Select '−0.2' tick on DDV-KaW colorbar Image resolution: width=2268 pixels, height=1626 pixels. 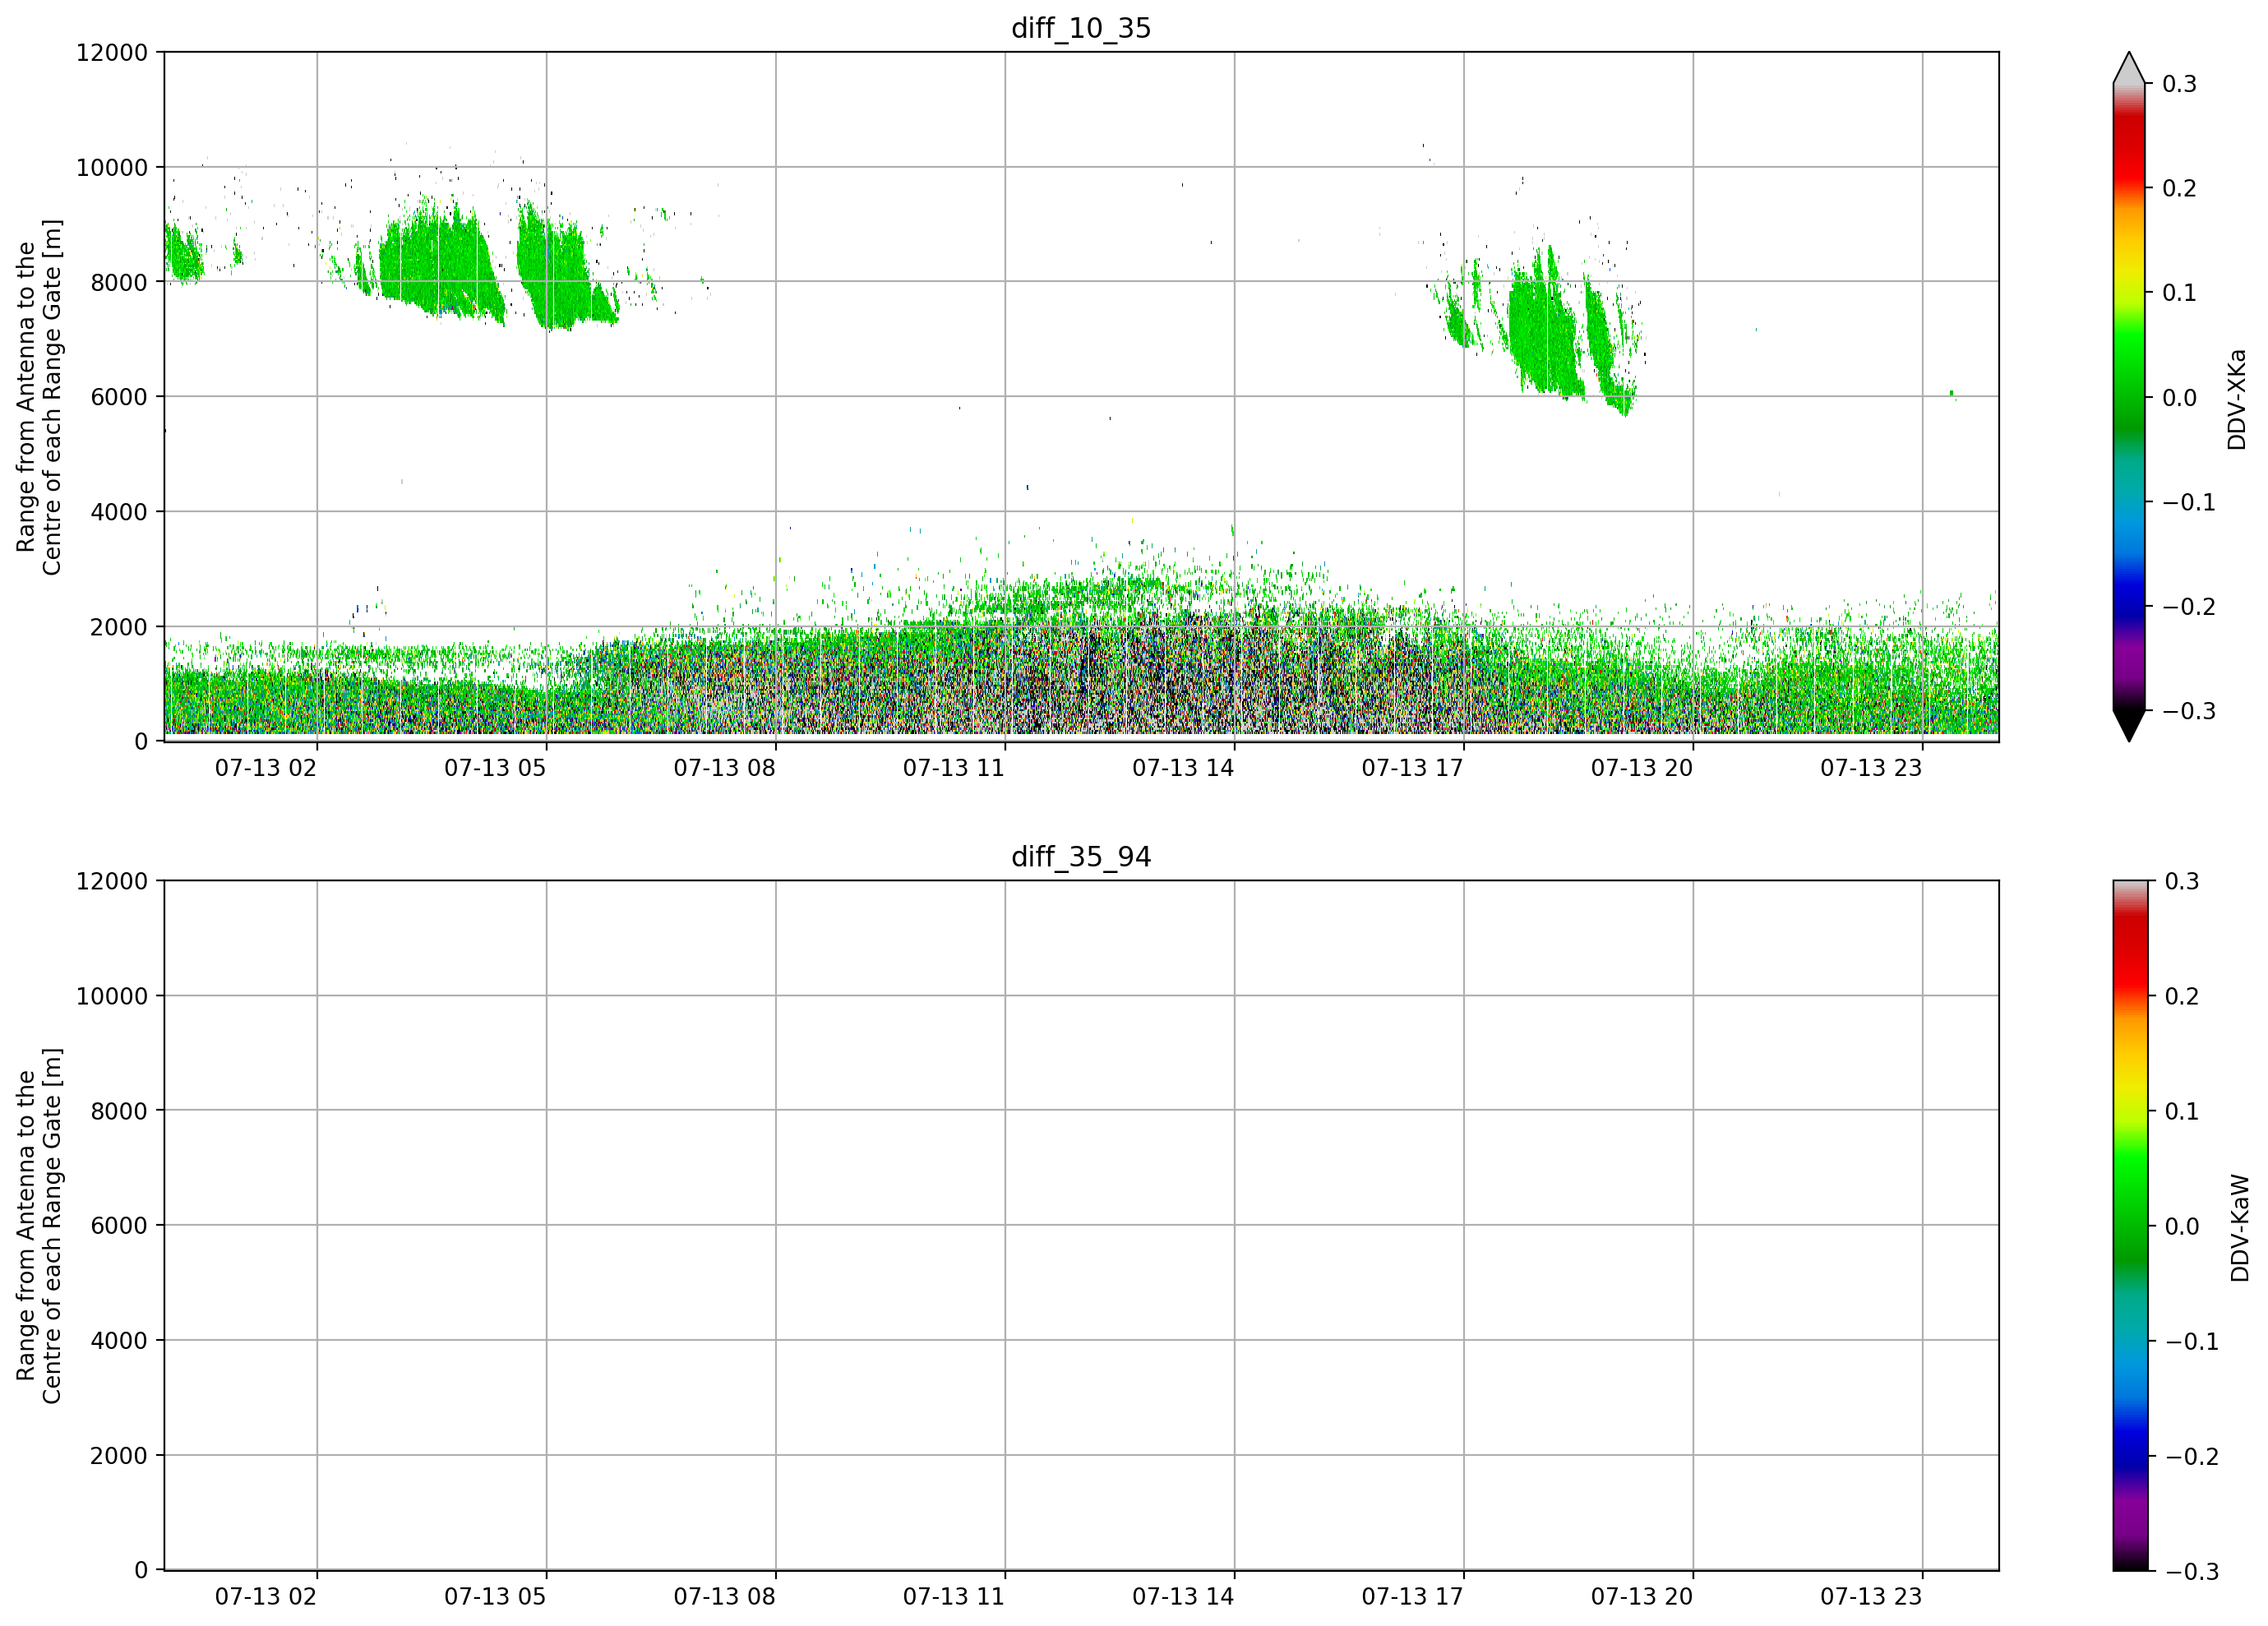tap(2191, 1457)
